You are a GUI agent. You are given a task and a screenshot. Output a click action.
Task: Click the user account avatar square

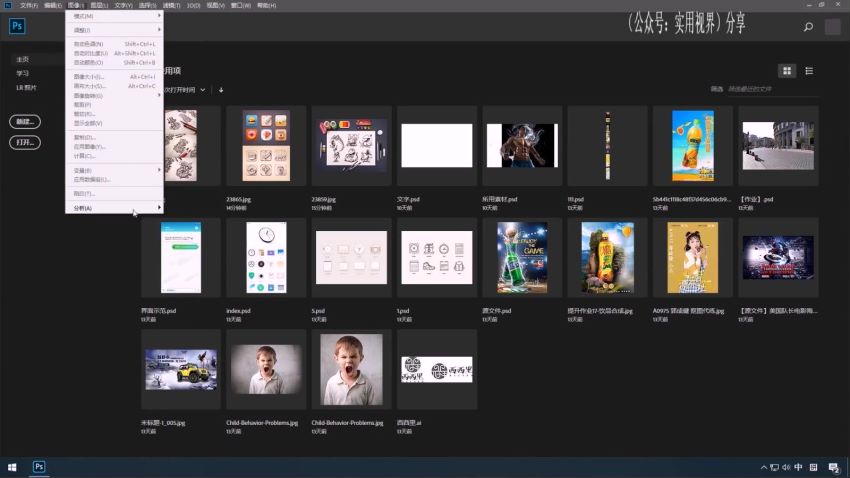tap(833, 27)
